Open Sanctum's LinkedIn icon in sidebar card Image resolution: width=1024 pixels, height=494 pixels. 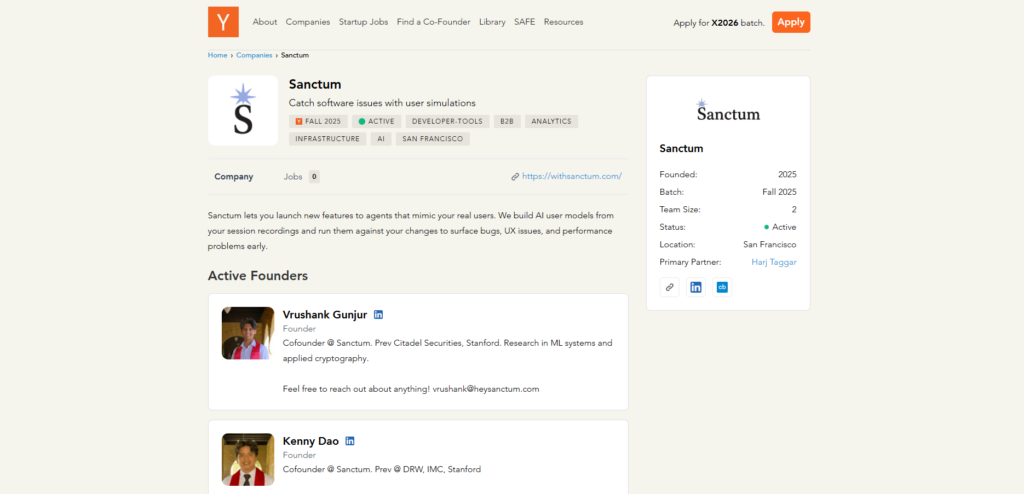click(x=696, y=287)
